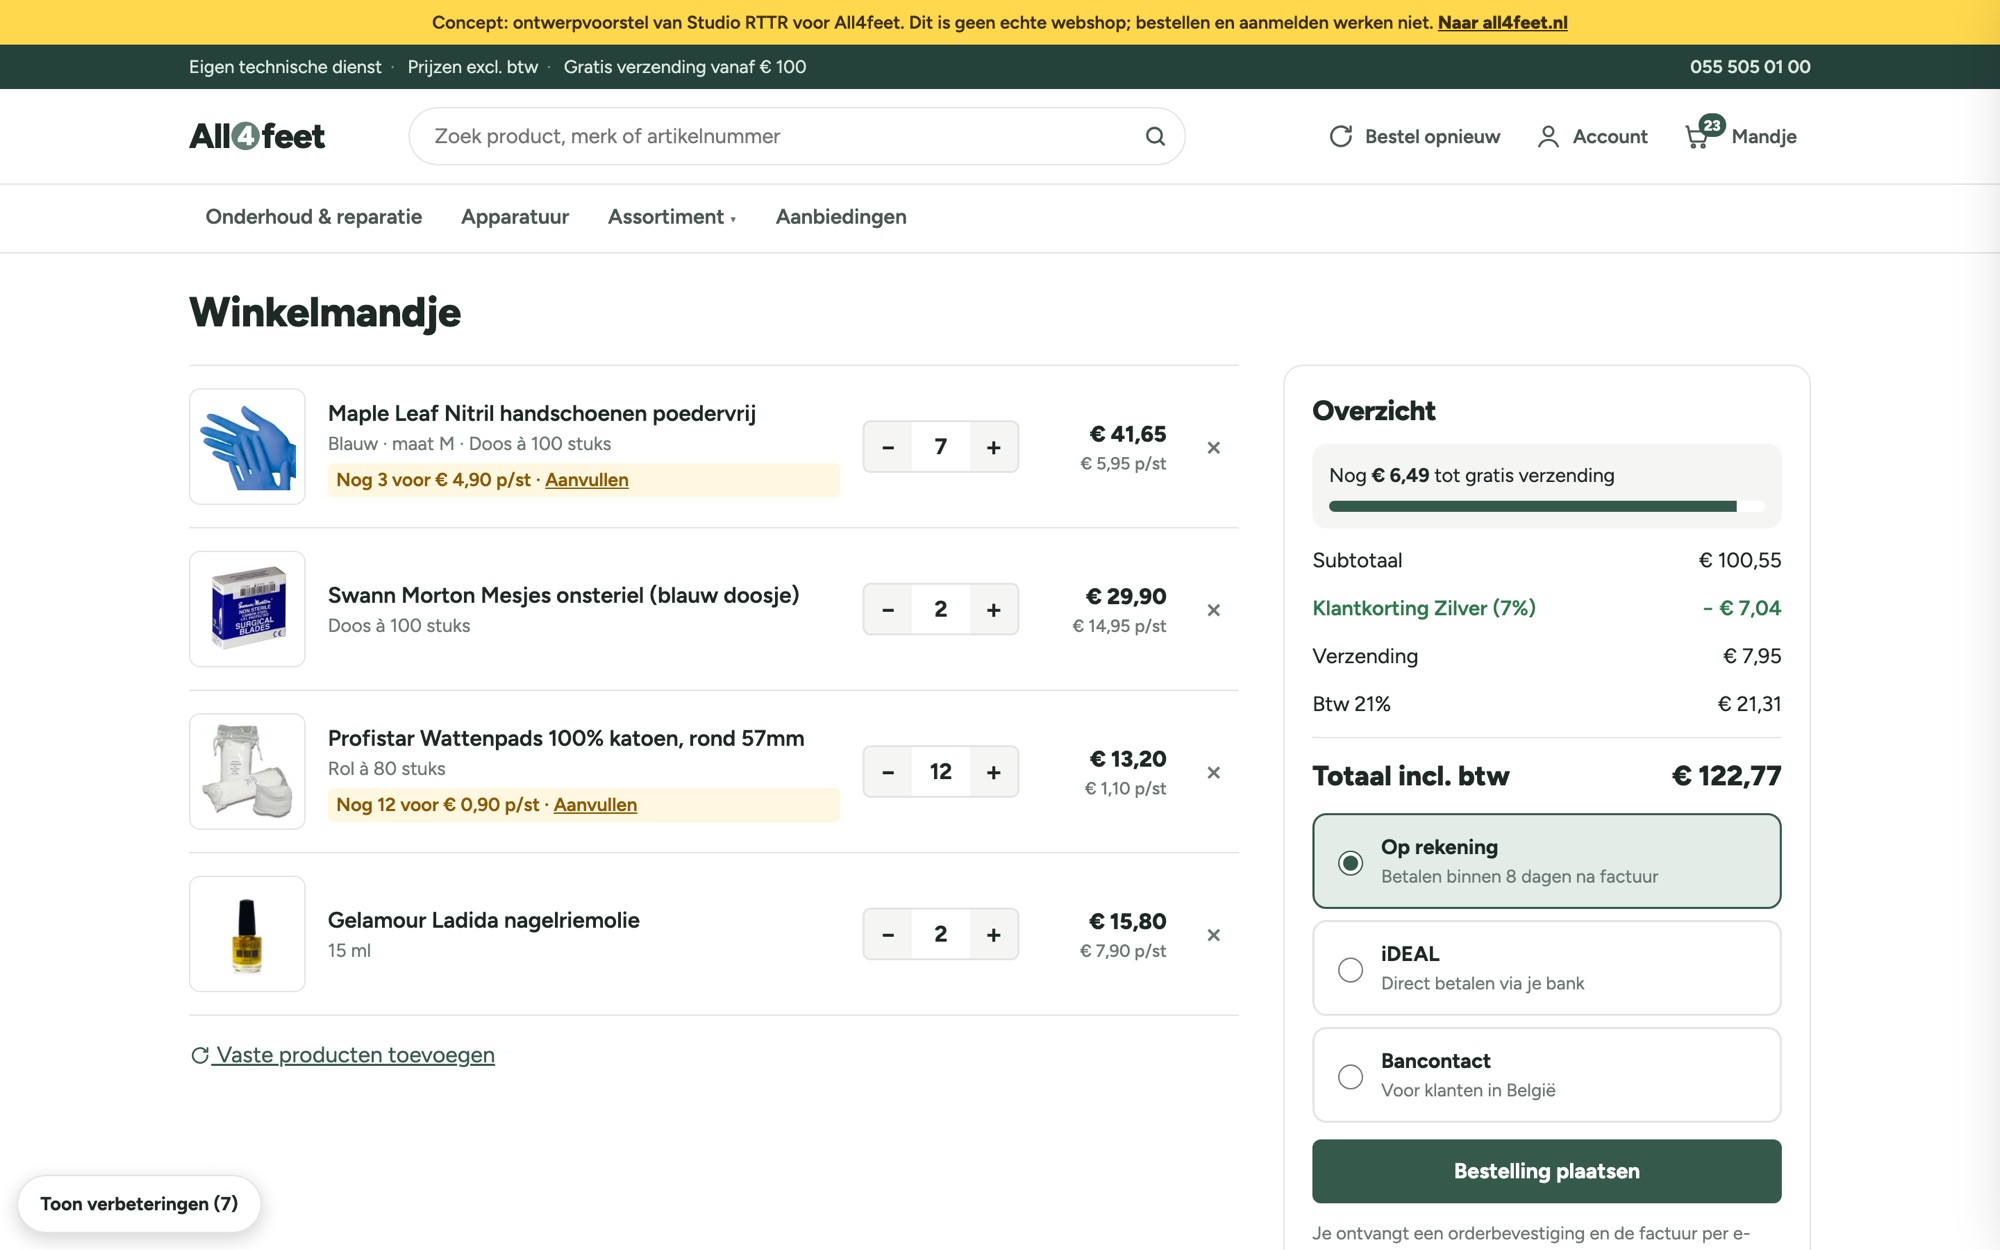Click the Bestelling plaatsen button
The image size is (2000, 1250).
[x=1546, y=1171]
